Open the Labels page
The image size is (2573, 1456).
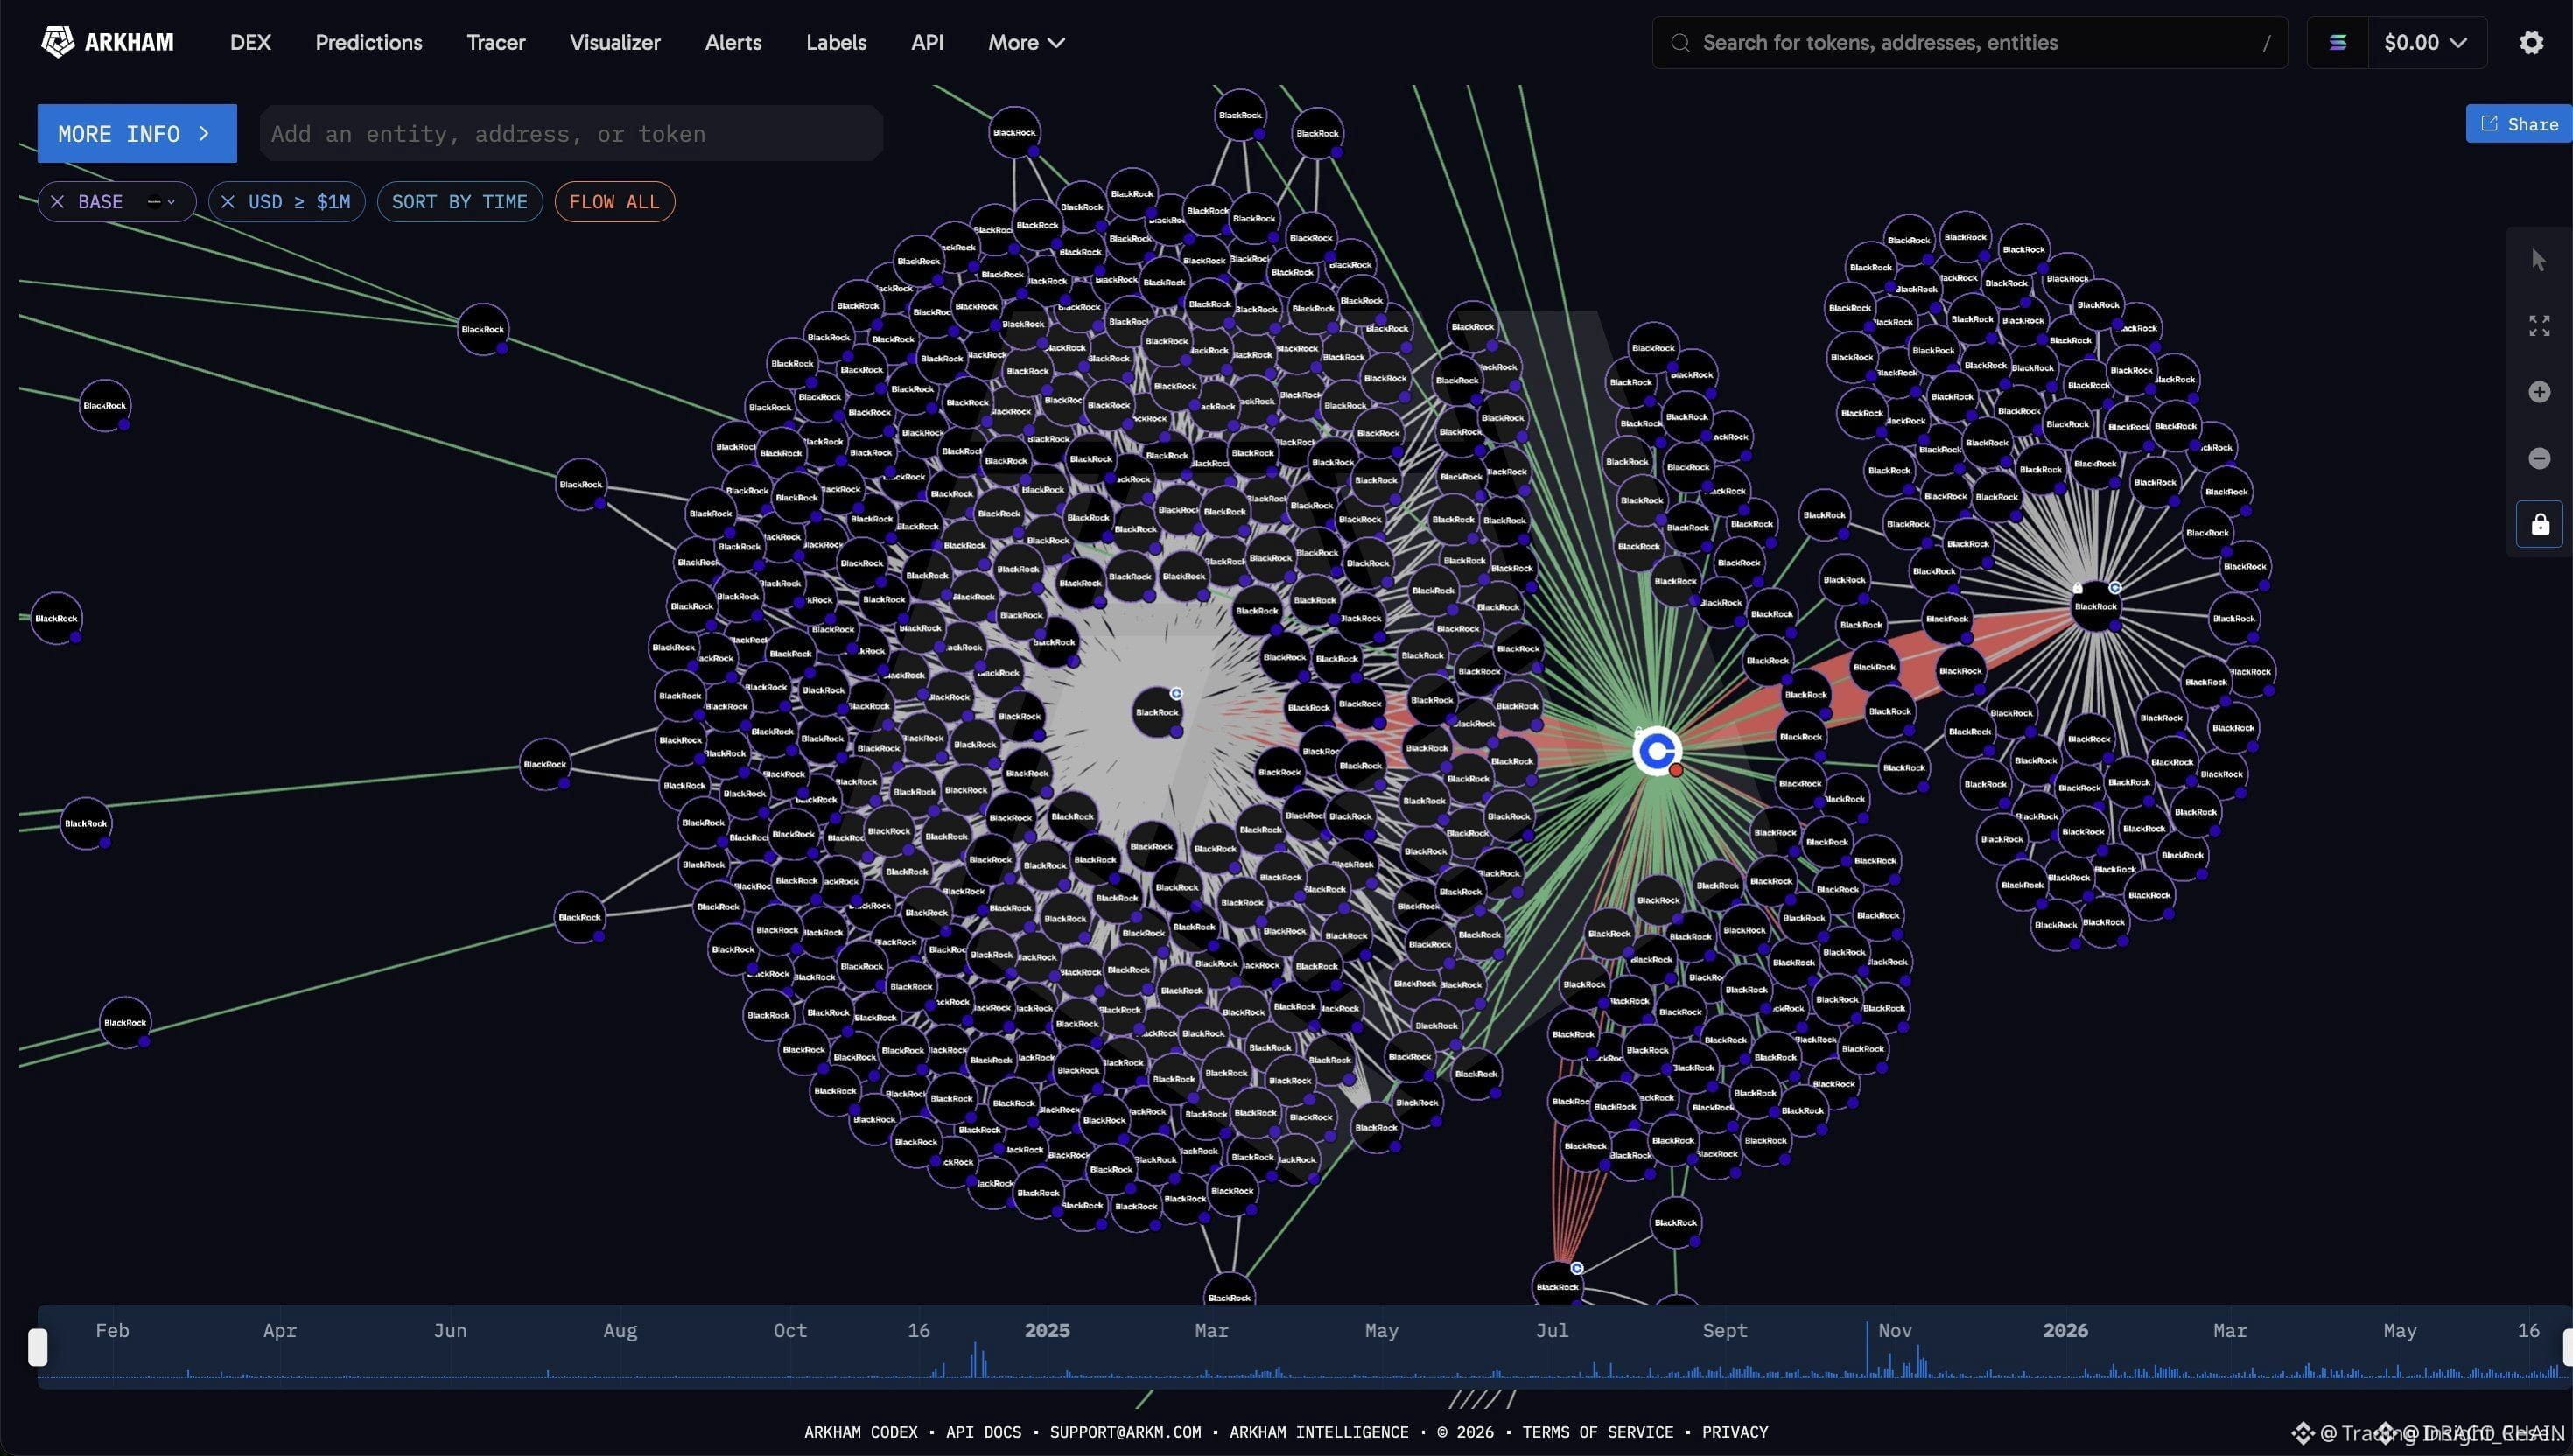836,42
